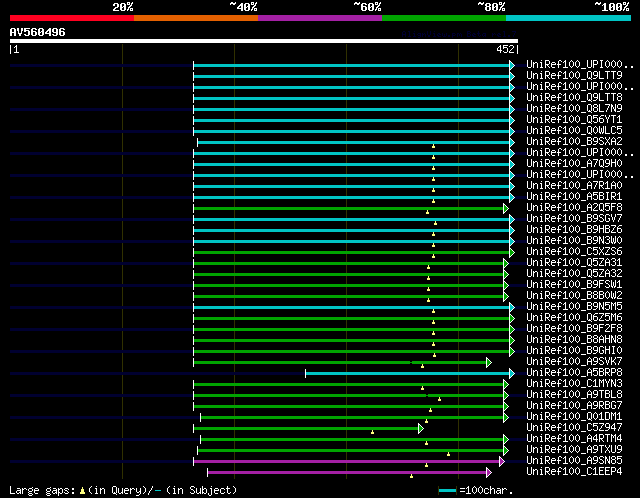Select the UniRef100_Q6Z5M6 label
The width and height of the screenshot is (640, 498).
coord(574,318)
